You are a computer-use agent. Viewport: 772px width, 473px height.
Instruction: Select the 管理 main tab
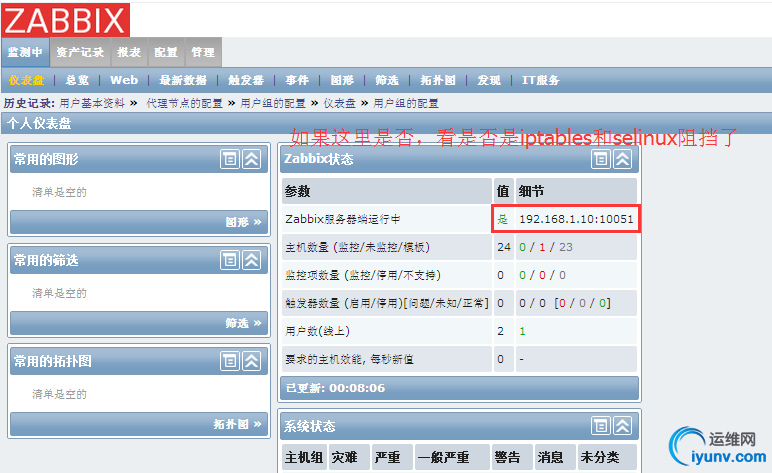[203, 52]
